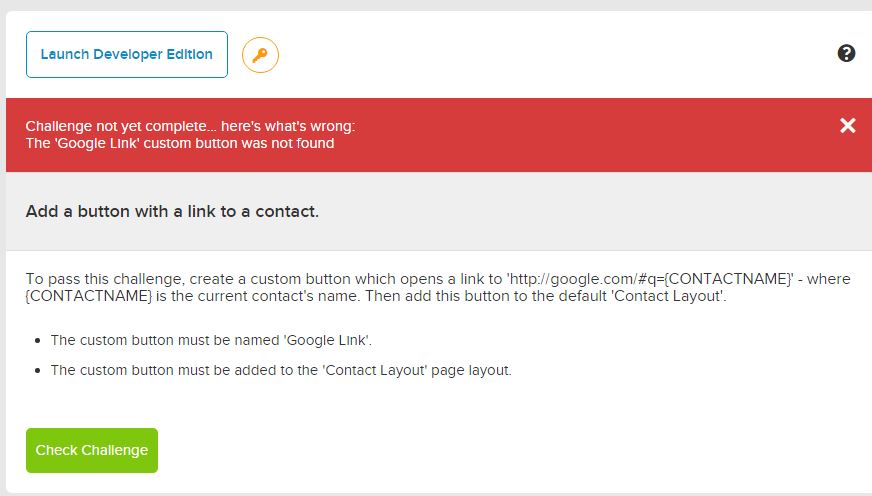Open help via the question mark icon

(846, 54)
